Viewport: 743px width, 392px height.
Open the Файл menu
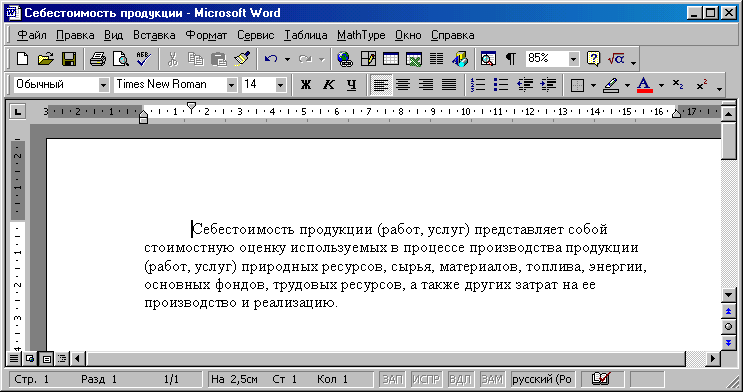[31, 35]
